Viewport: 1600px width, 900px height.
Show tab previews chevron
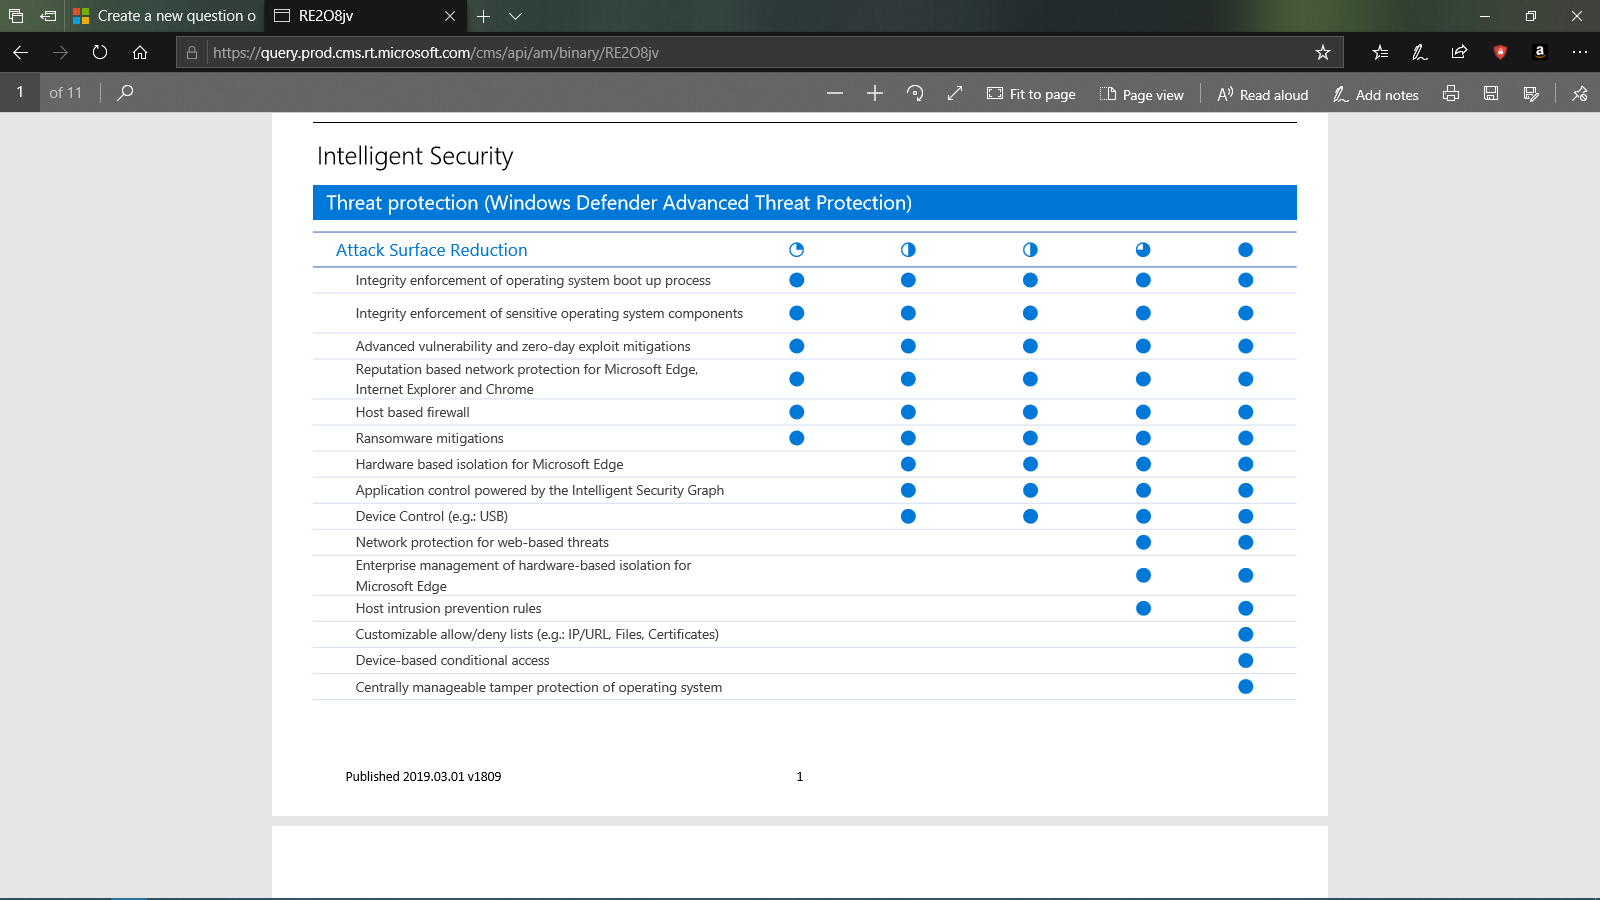tap(516, 16)
